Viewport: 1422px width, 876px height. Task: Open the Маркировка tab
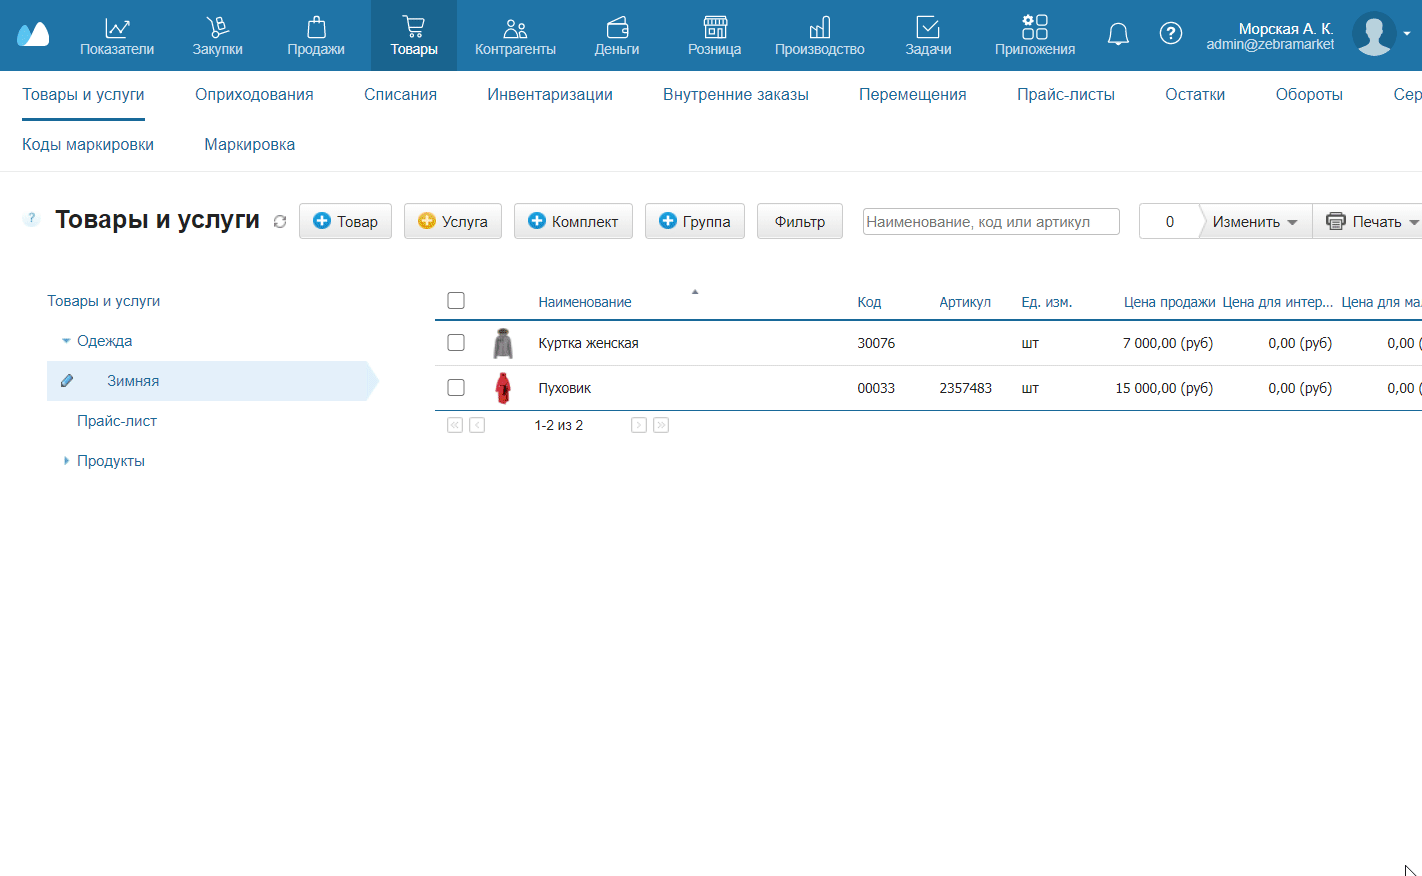(x=250, y=145)
